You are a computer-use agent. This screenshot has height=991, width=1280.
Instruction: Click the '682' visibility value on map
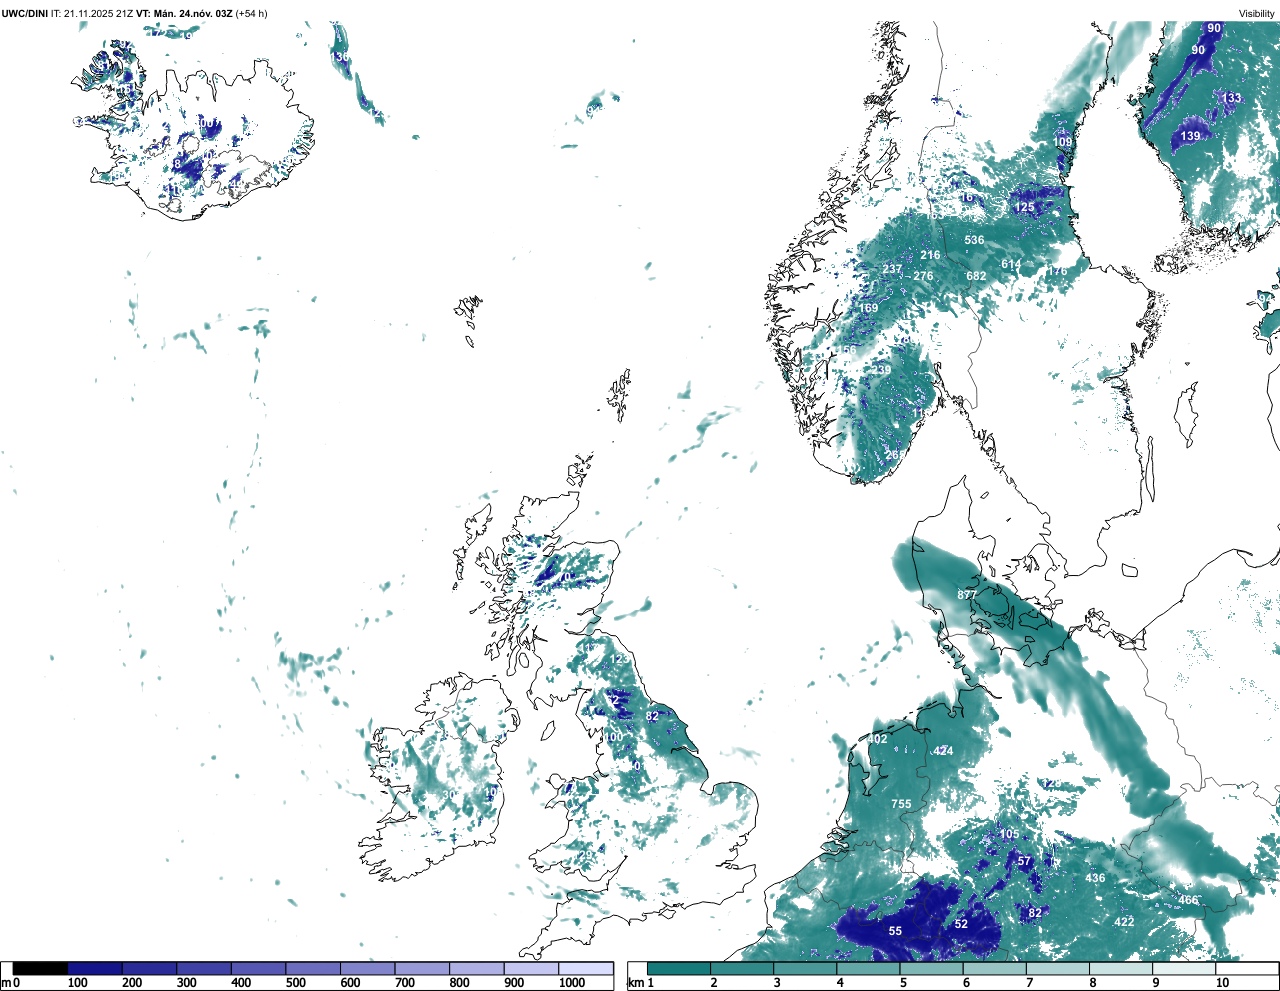(x=976, y=276)
